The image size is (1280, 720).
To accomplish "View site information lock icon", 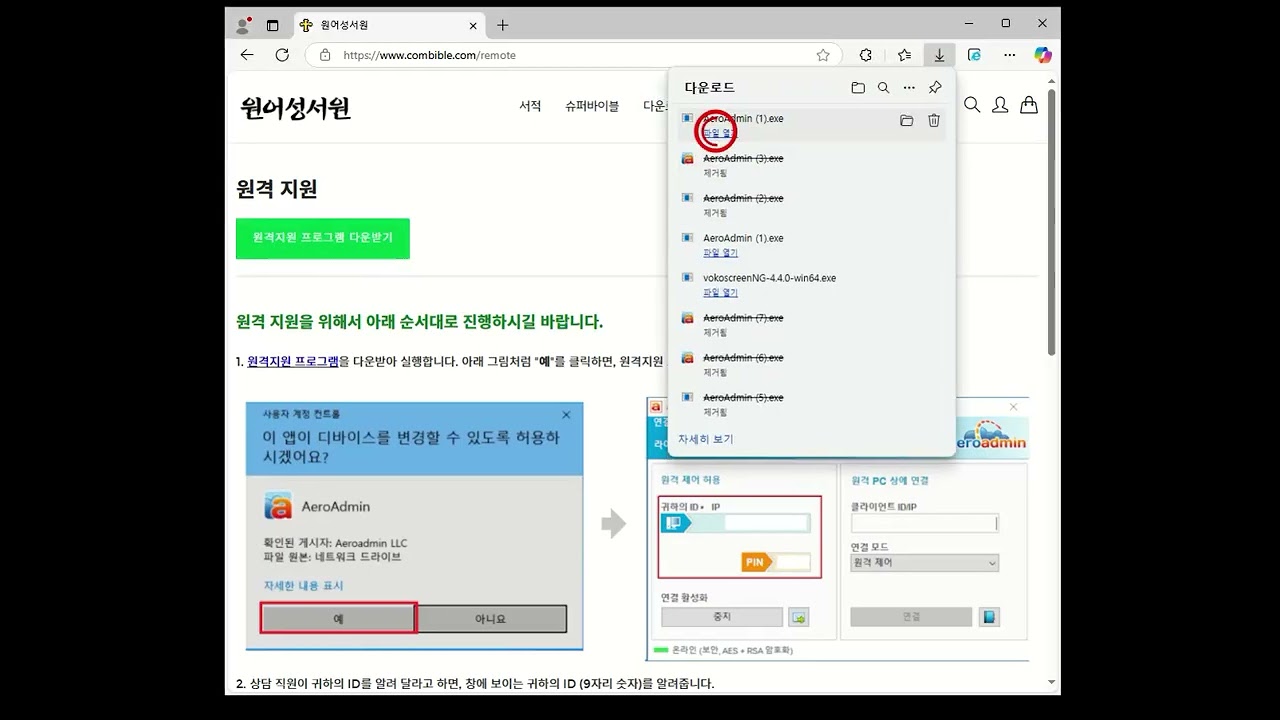I will pos(324,55).
